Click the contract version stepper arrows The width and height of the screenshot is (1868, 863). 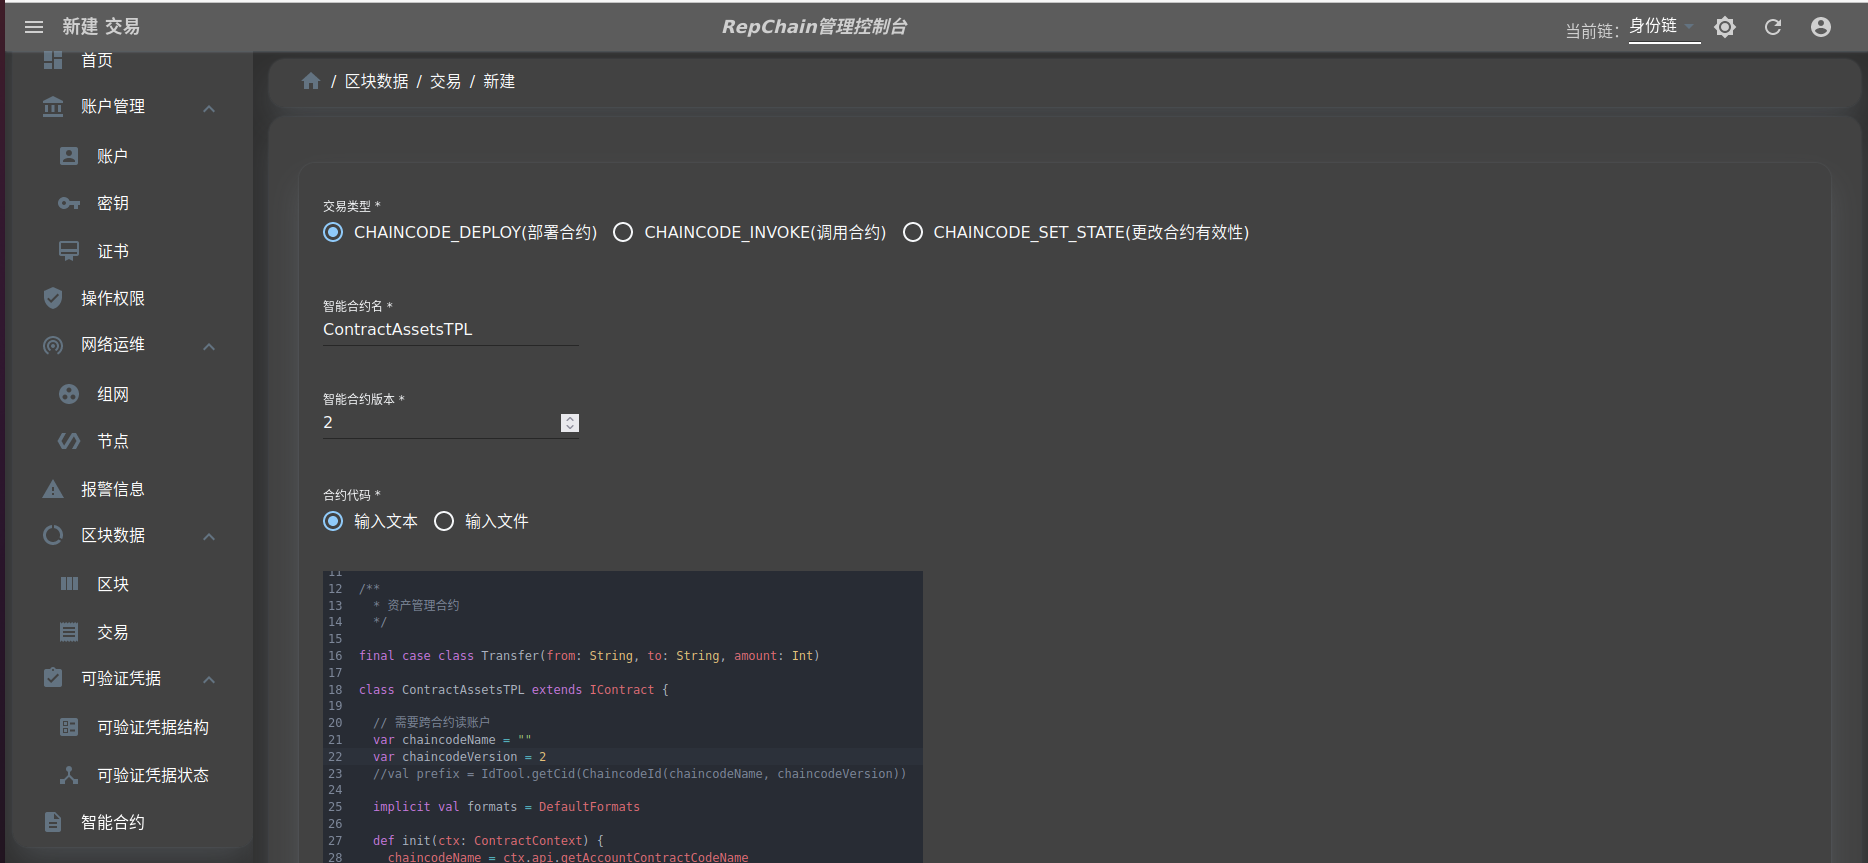click(x=570, y=423)
